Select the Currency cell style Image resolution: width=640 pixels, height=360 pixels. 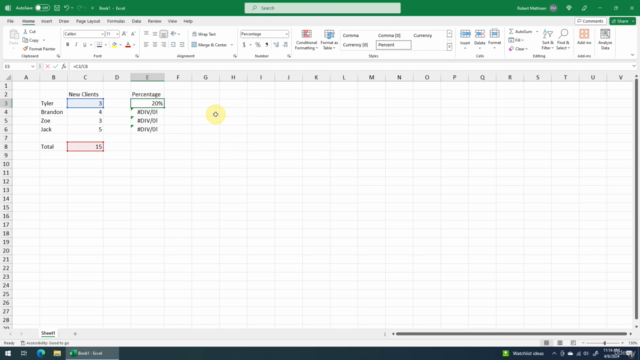[x=422, y=36]
